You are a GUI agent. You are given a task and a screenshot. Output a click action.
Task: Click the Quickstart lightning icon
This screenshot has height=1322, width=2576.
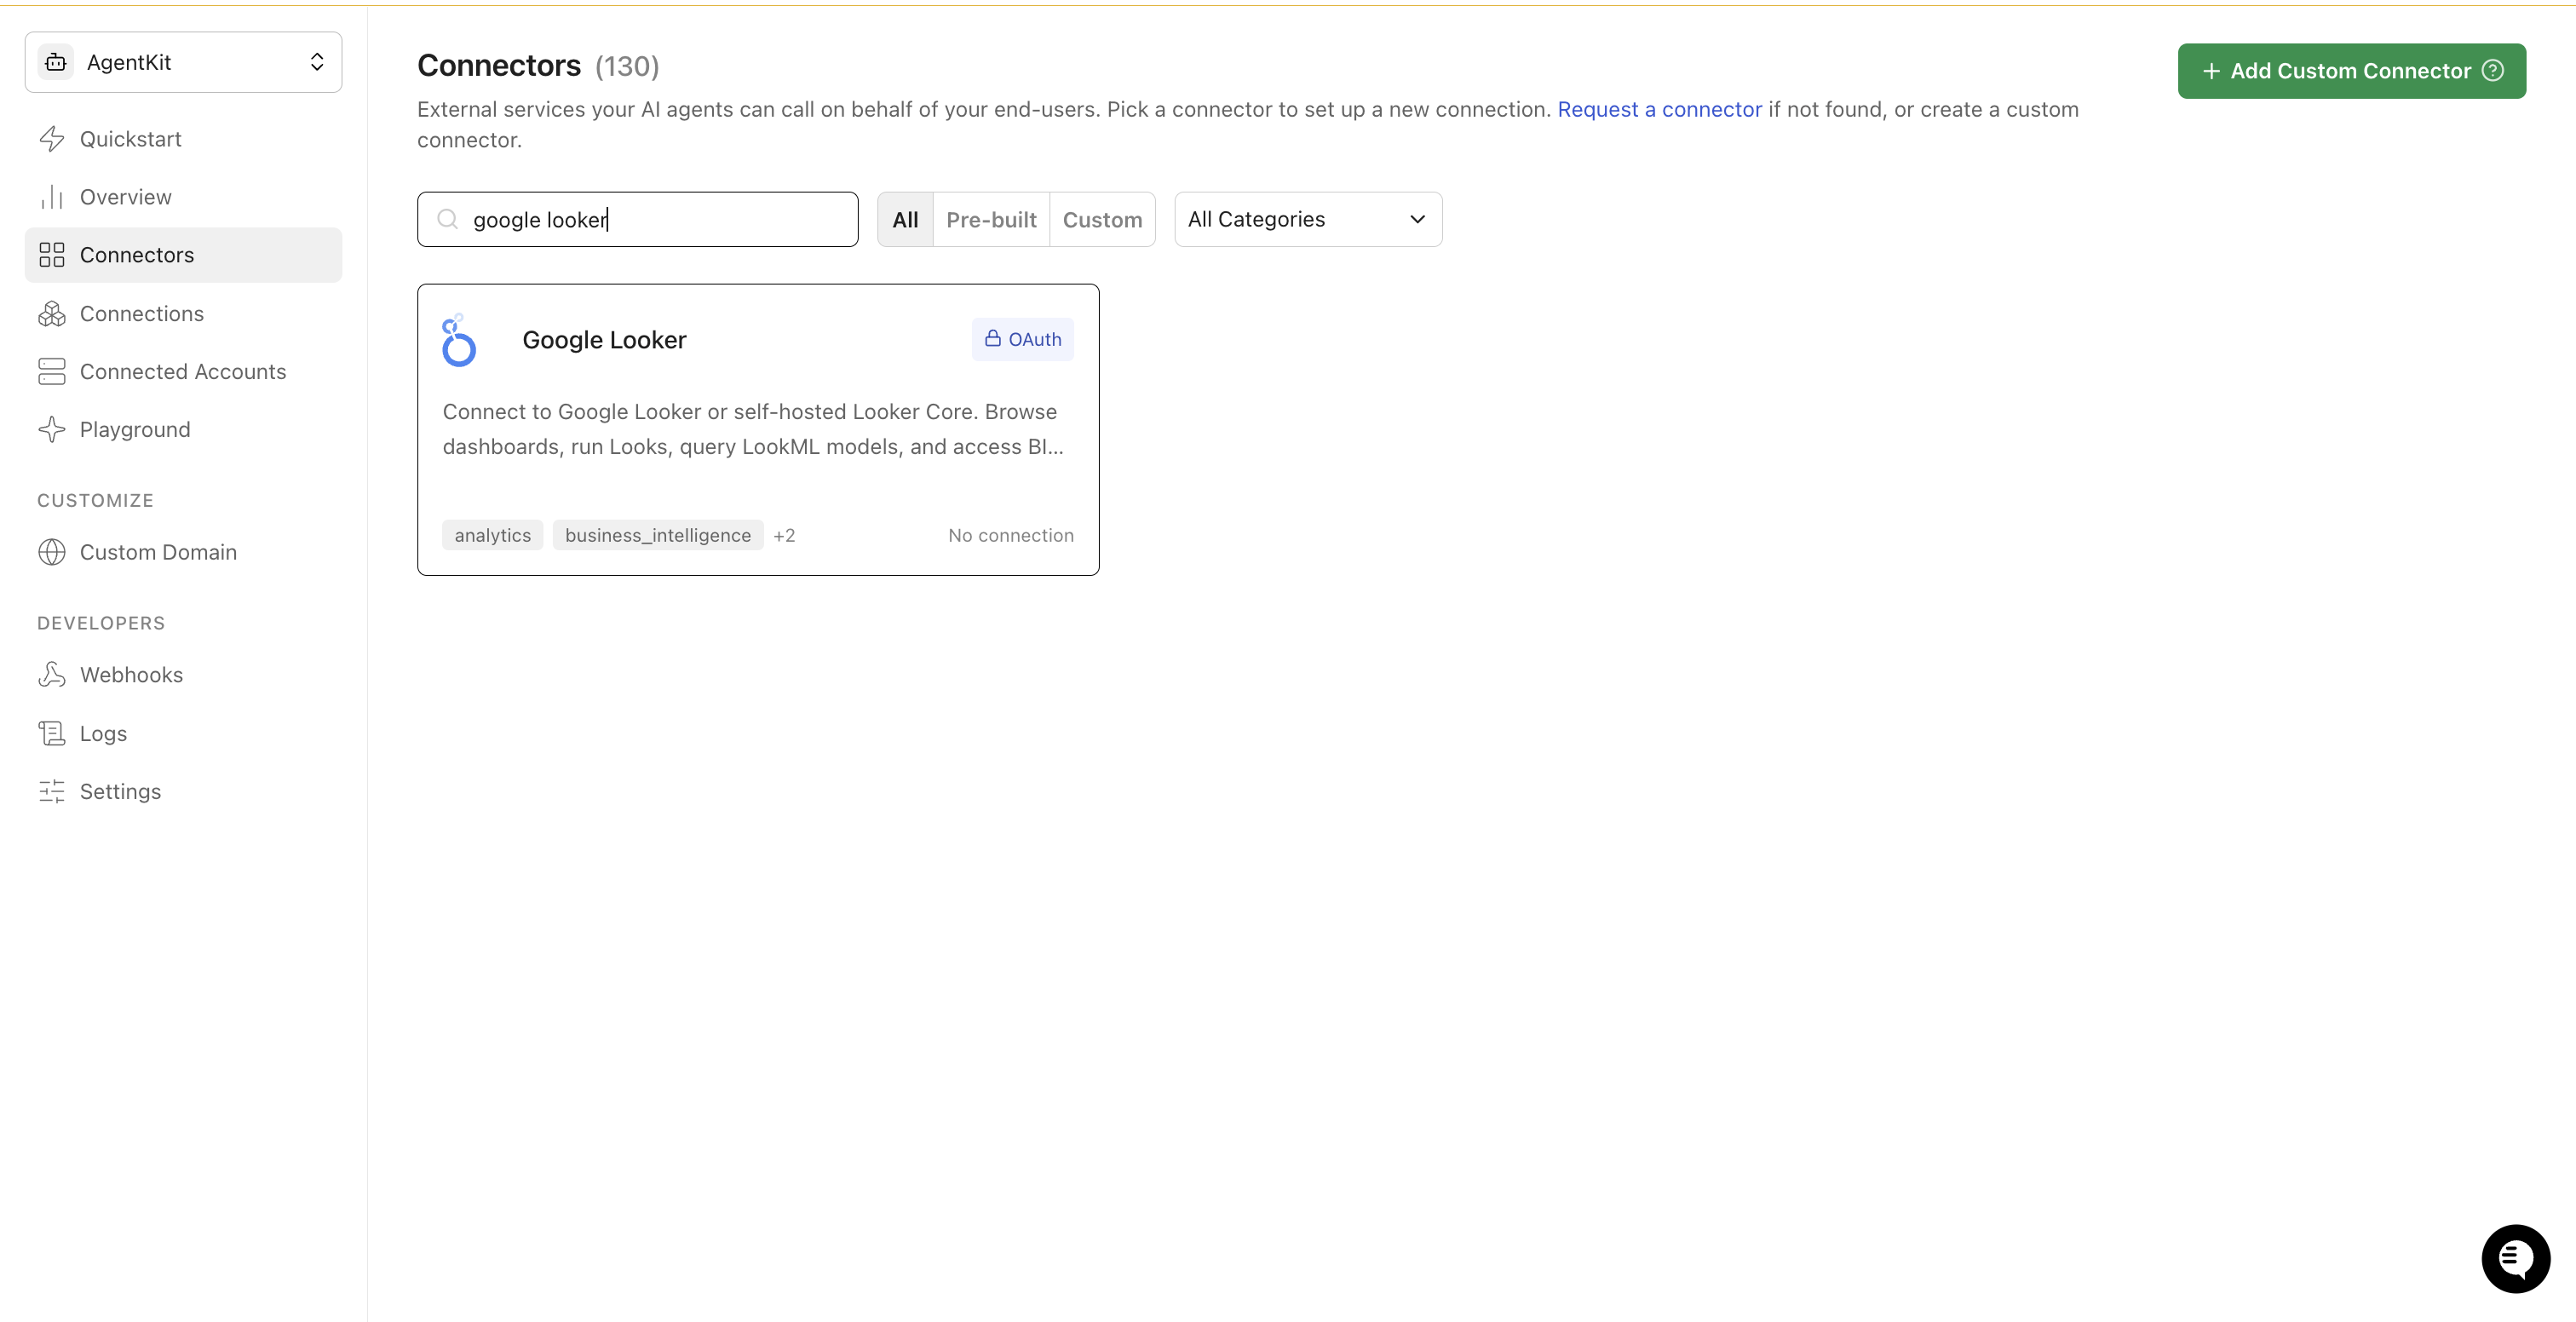point(52,139)
